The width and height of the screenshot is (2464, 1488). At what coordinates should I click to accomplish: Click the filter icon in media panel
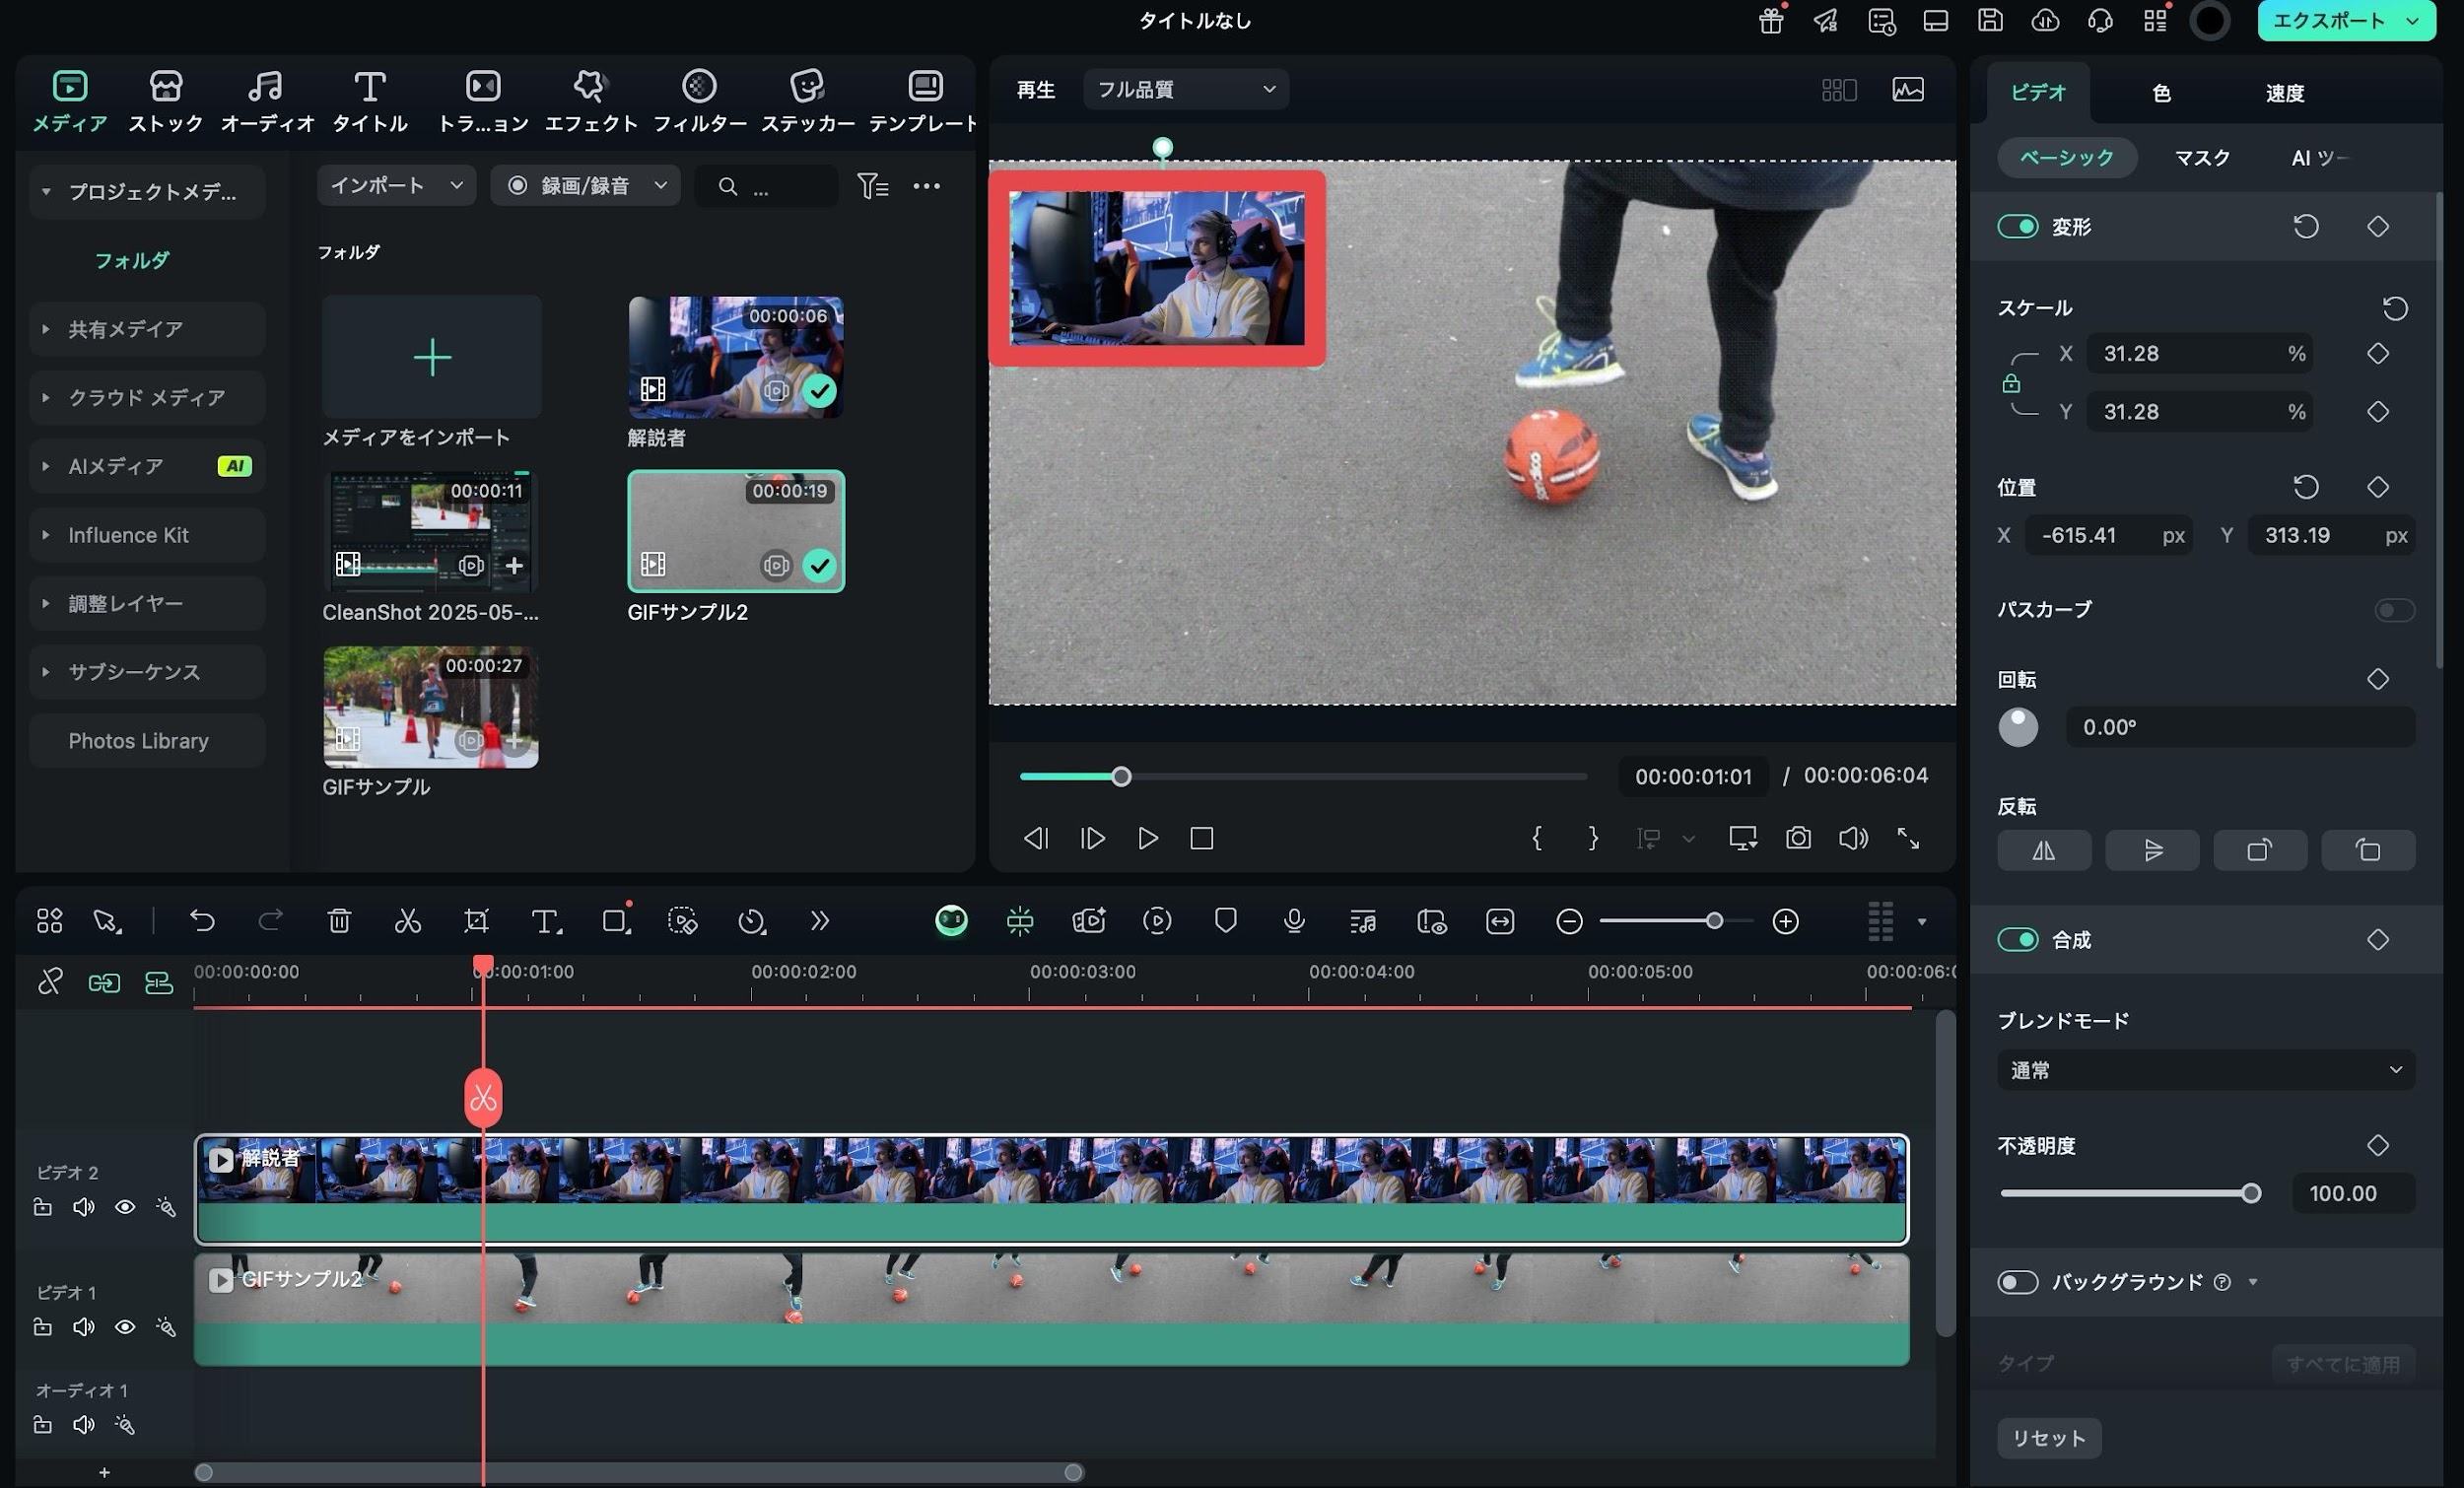[x=872, y=186]
